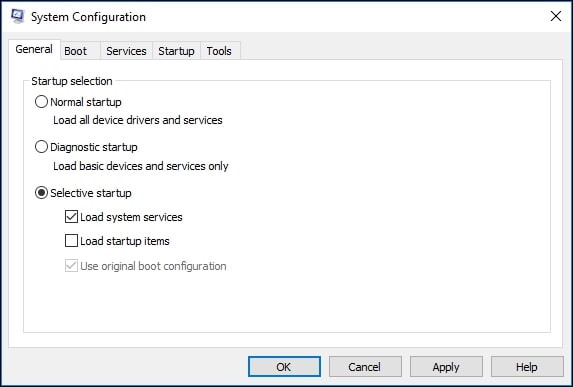Select the Normal startup radio button
This screenshot has width=573, height=387.
[x=41, y=102]
